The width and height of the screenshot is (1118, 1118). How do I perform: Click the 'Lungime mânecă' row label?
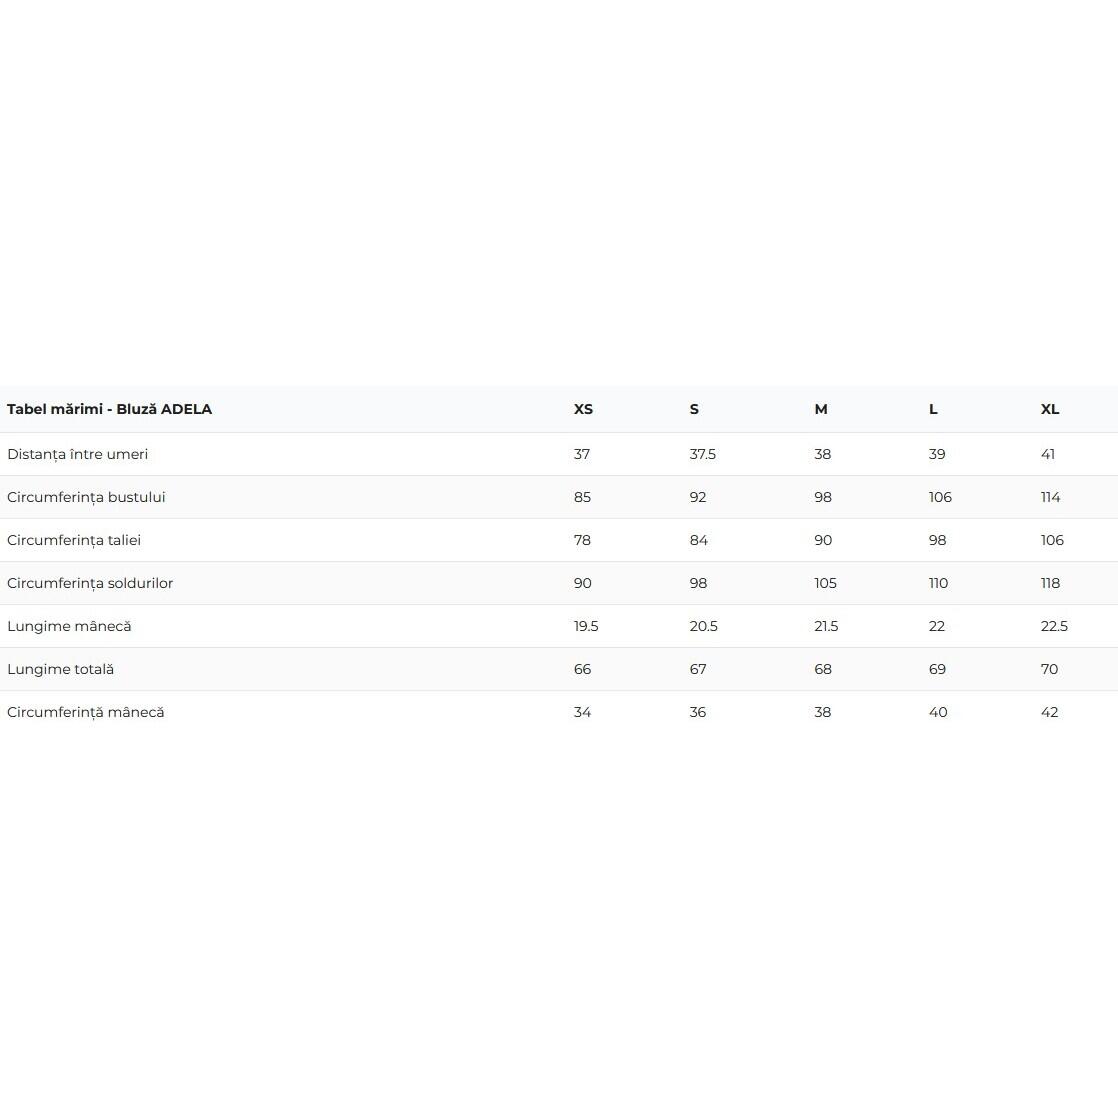pos(69,626)
